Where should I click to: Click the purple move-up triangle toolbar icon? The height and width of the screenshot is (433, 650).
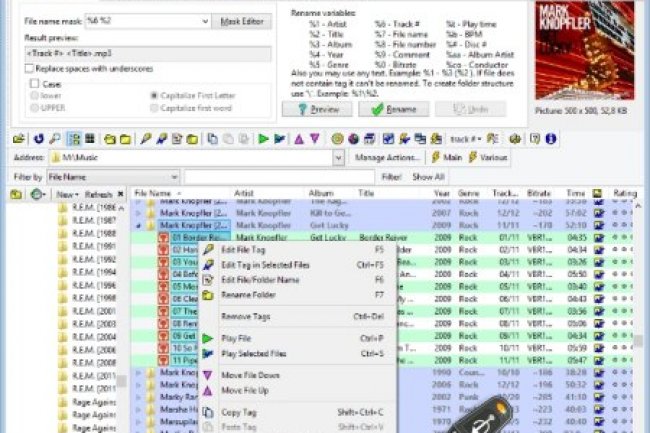click(300, 139)
